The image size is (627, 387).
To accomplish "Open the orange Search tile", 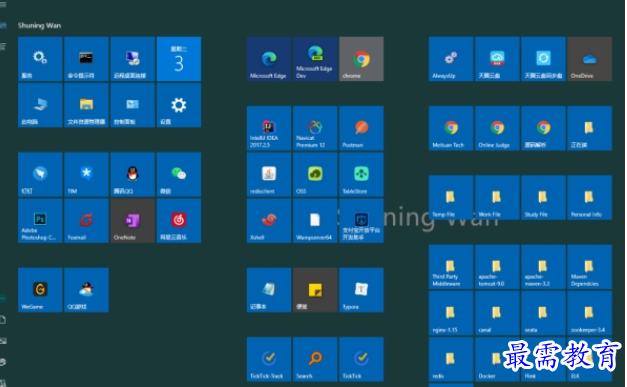I will tap(315, 359).
